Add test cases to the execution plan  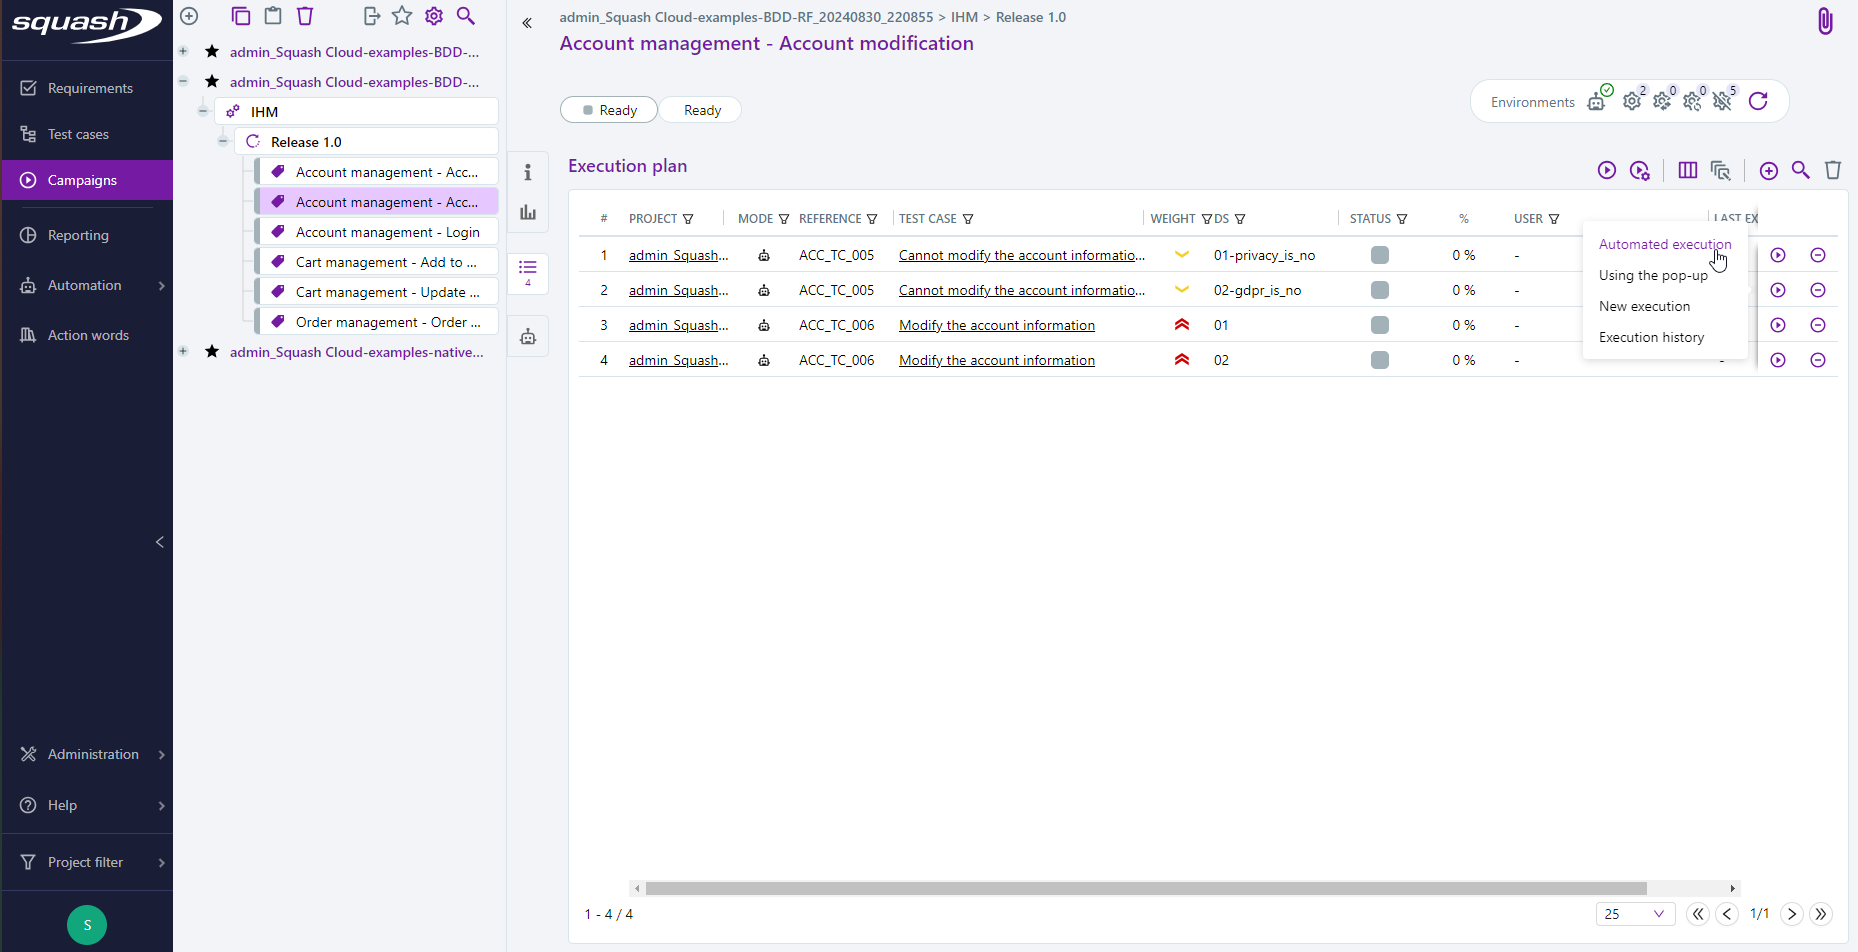tap(1769, 170)
